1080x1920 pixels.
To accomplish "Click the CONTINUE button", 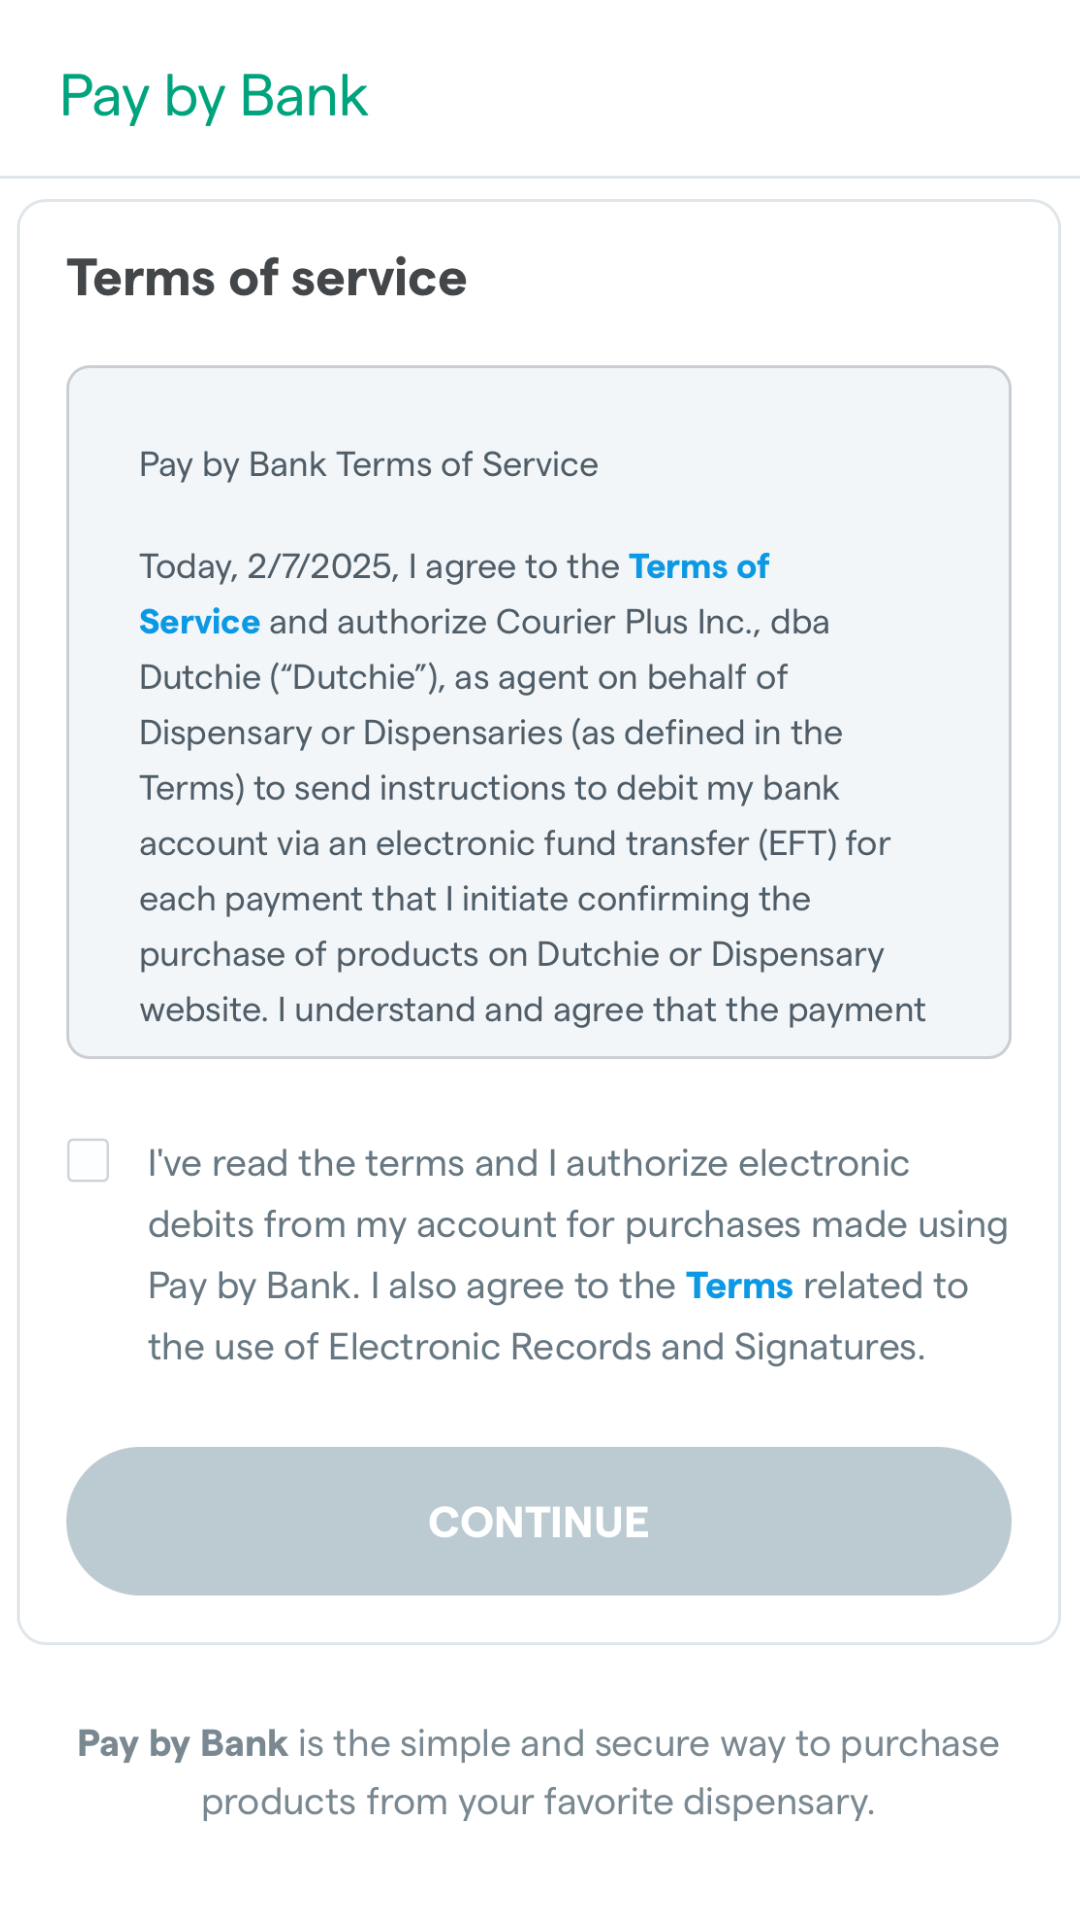I will tap(539, 1521).
